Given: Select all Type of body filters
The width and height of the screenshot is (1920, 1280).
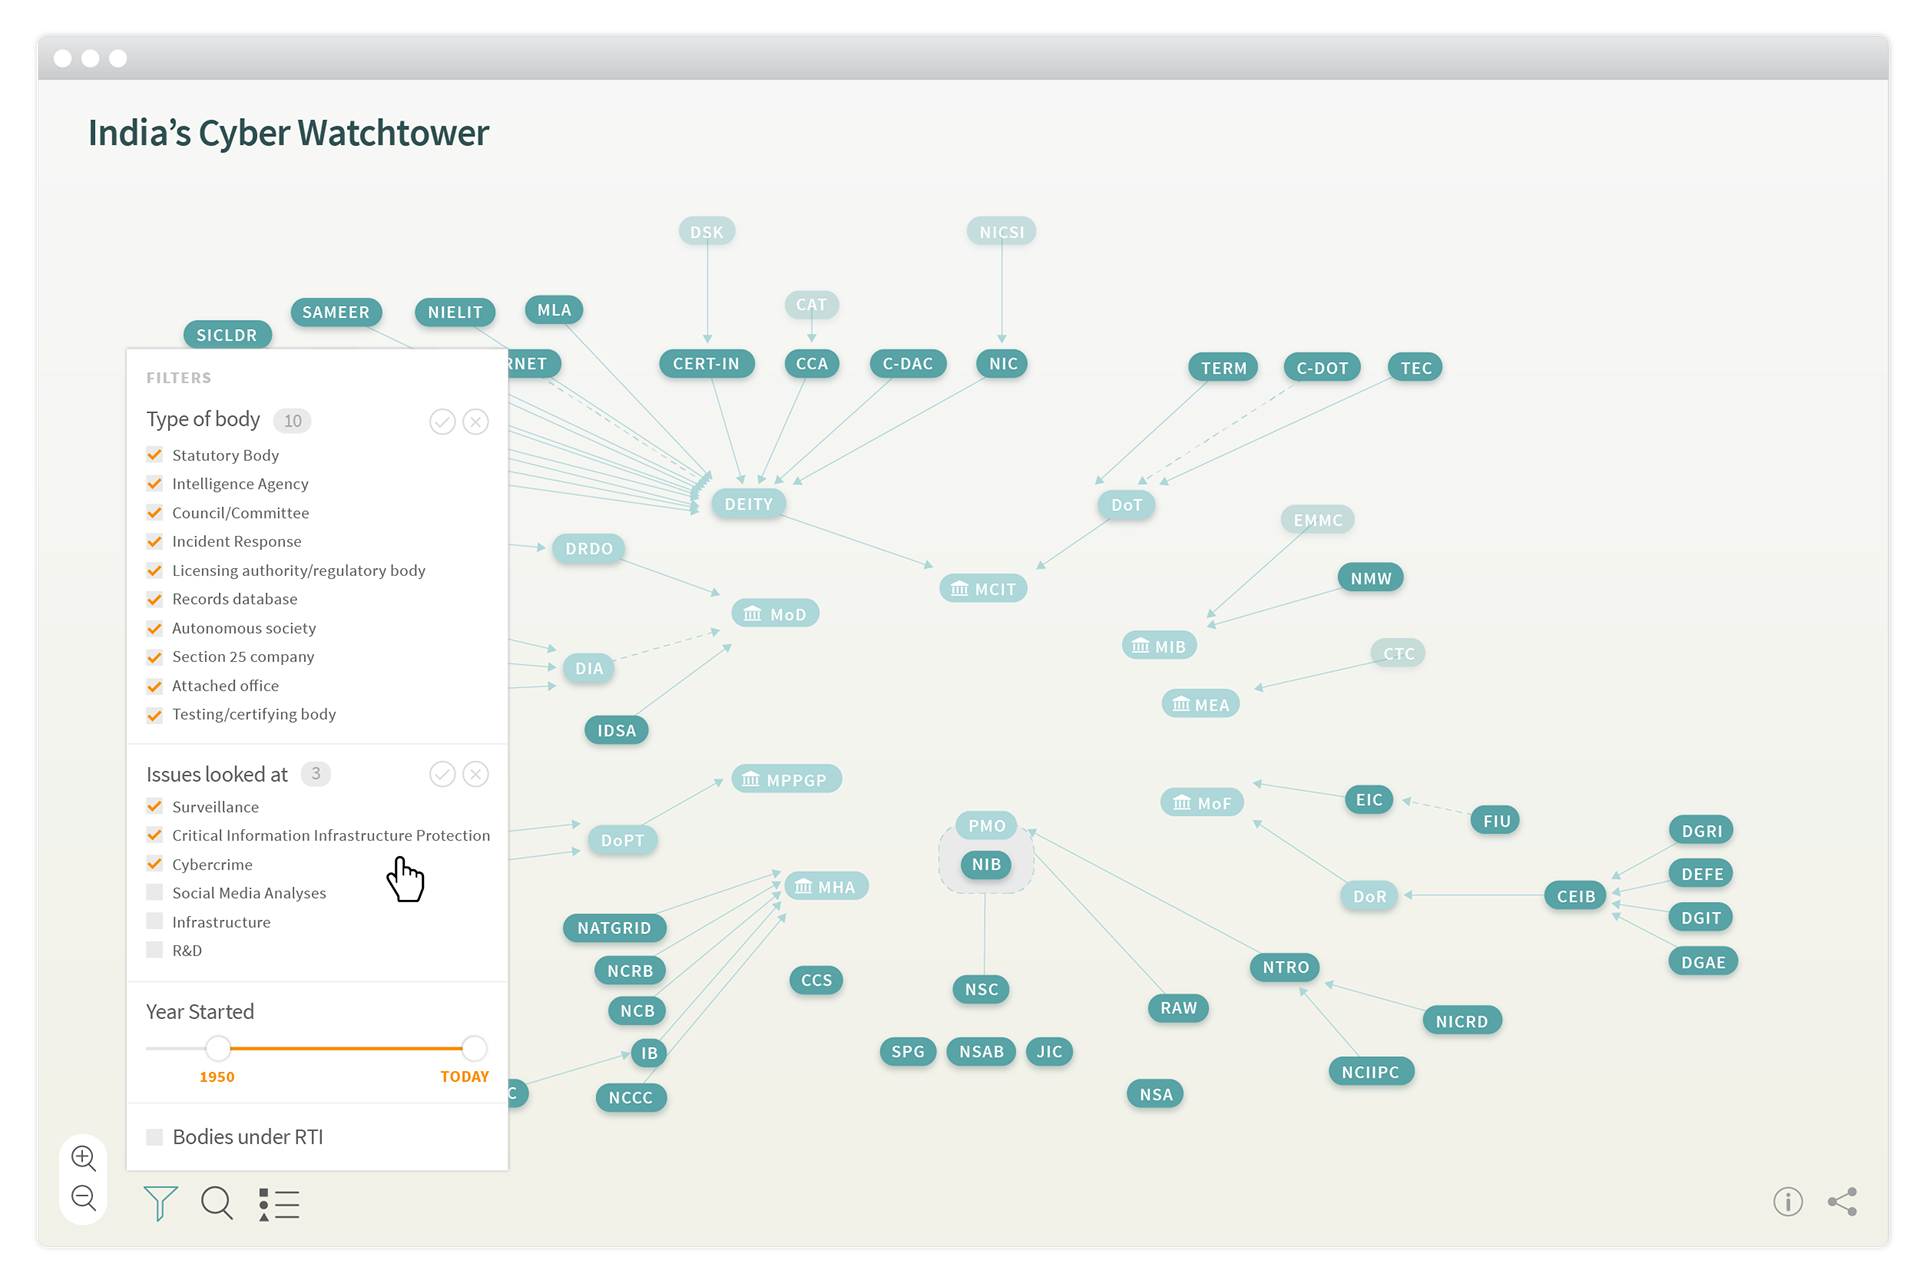Looking at the screenshot, I should 442,422.
